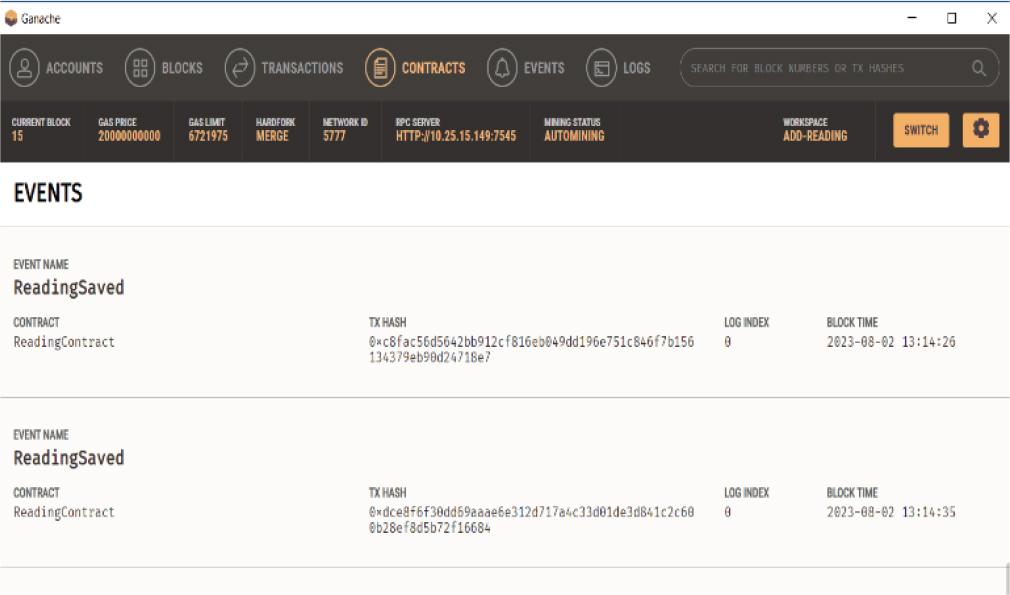The width and height of the screenshot is (1010, 595).
Task: Click the Blocks grid icon
Action: coord(140,68)
